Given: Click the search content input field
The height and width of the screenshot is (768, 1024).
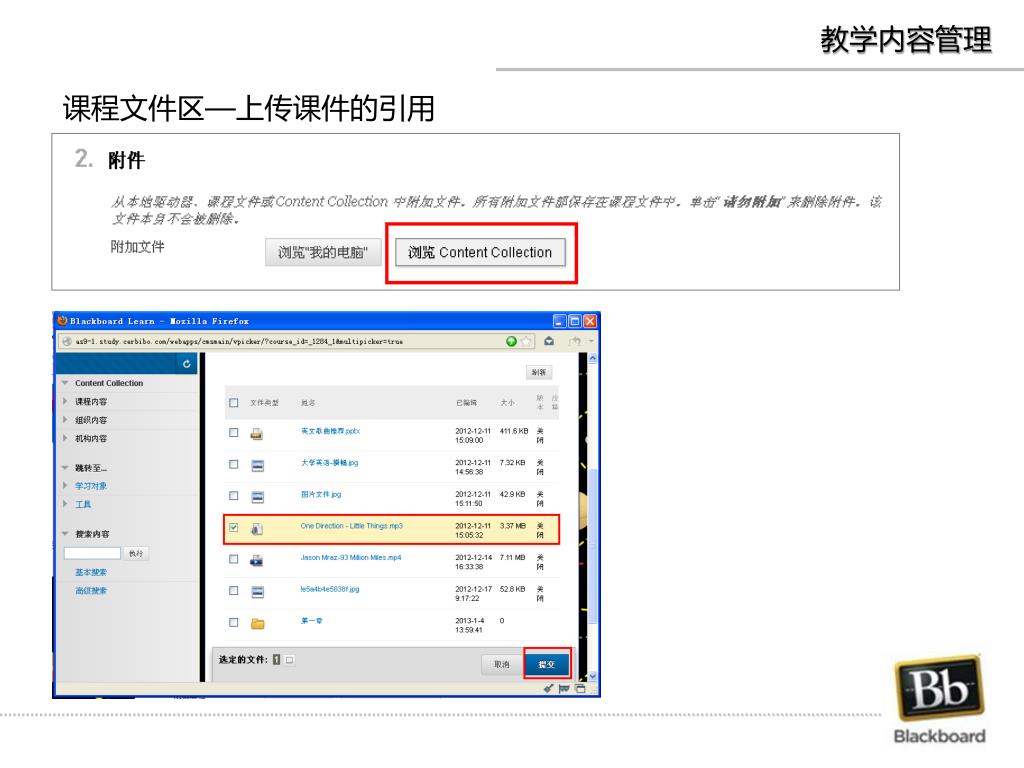Looking at the screenshot, I should [92, 553].
